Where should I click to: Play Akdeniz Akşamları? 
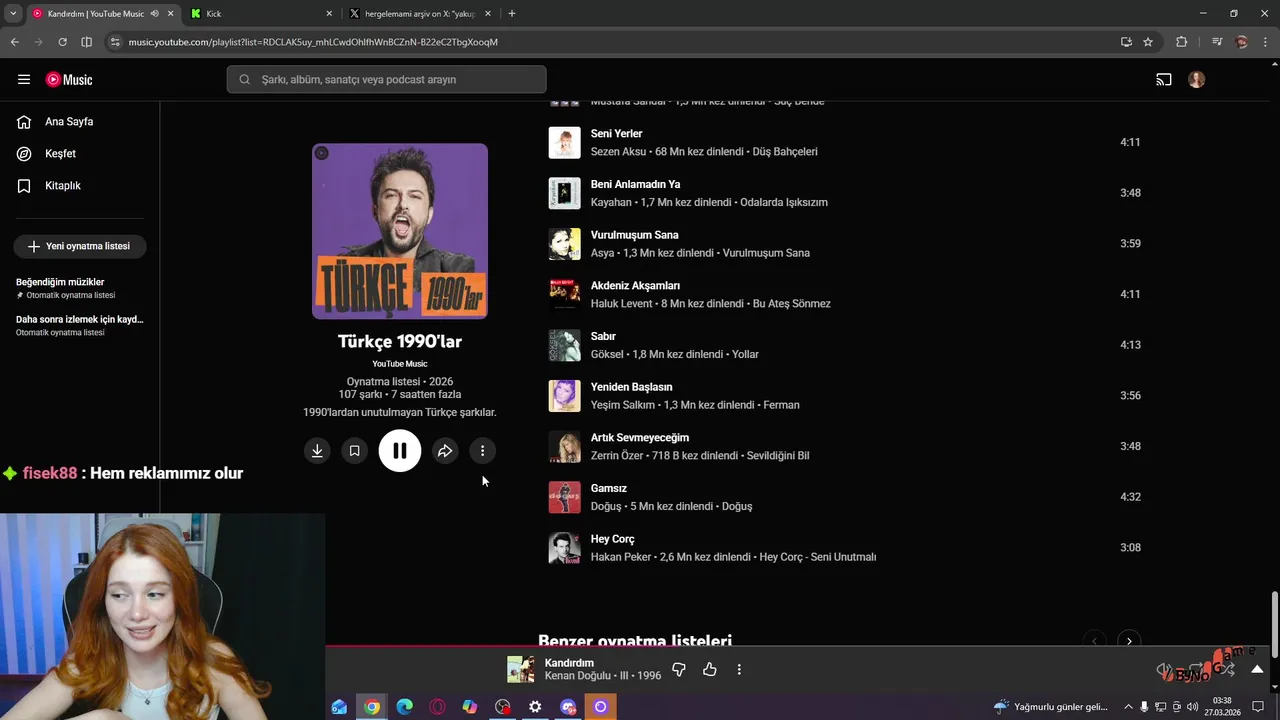(x=635, y=286)
